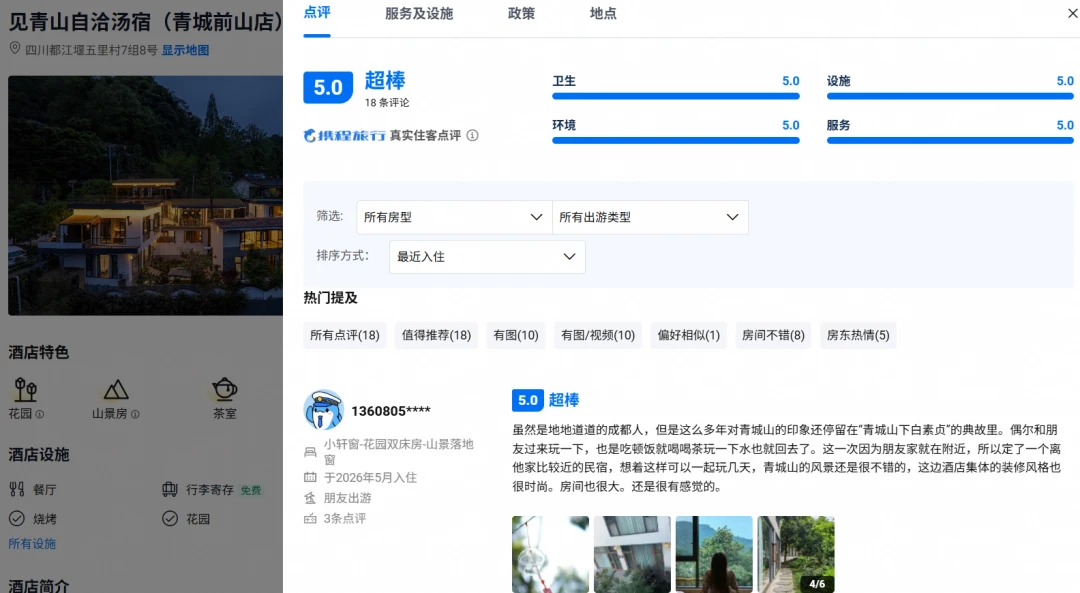
Task: Select the 房间不错(8) filter tag
Action: [x=773, y=335]
